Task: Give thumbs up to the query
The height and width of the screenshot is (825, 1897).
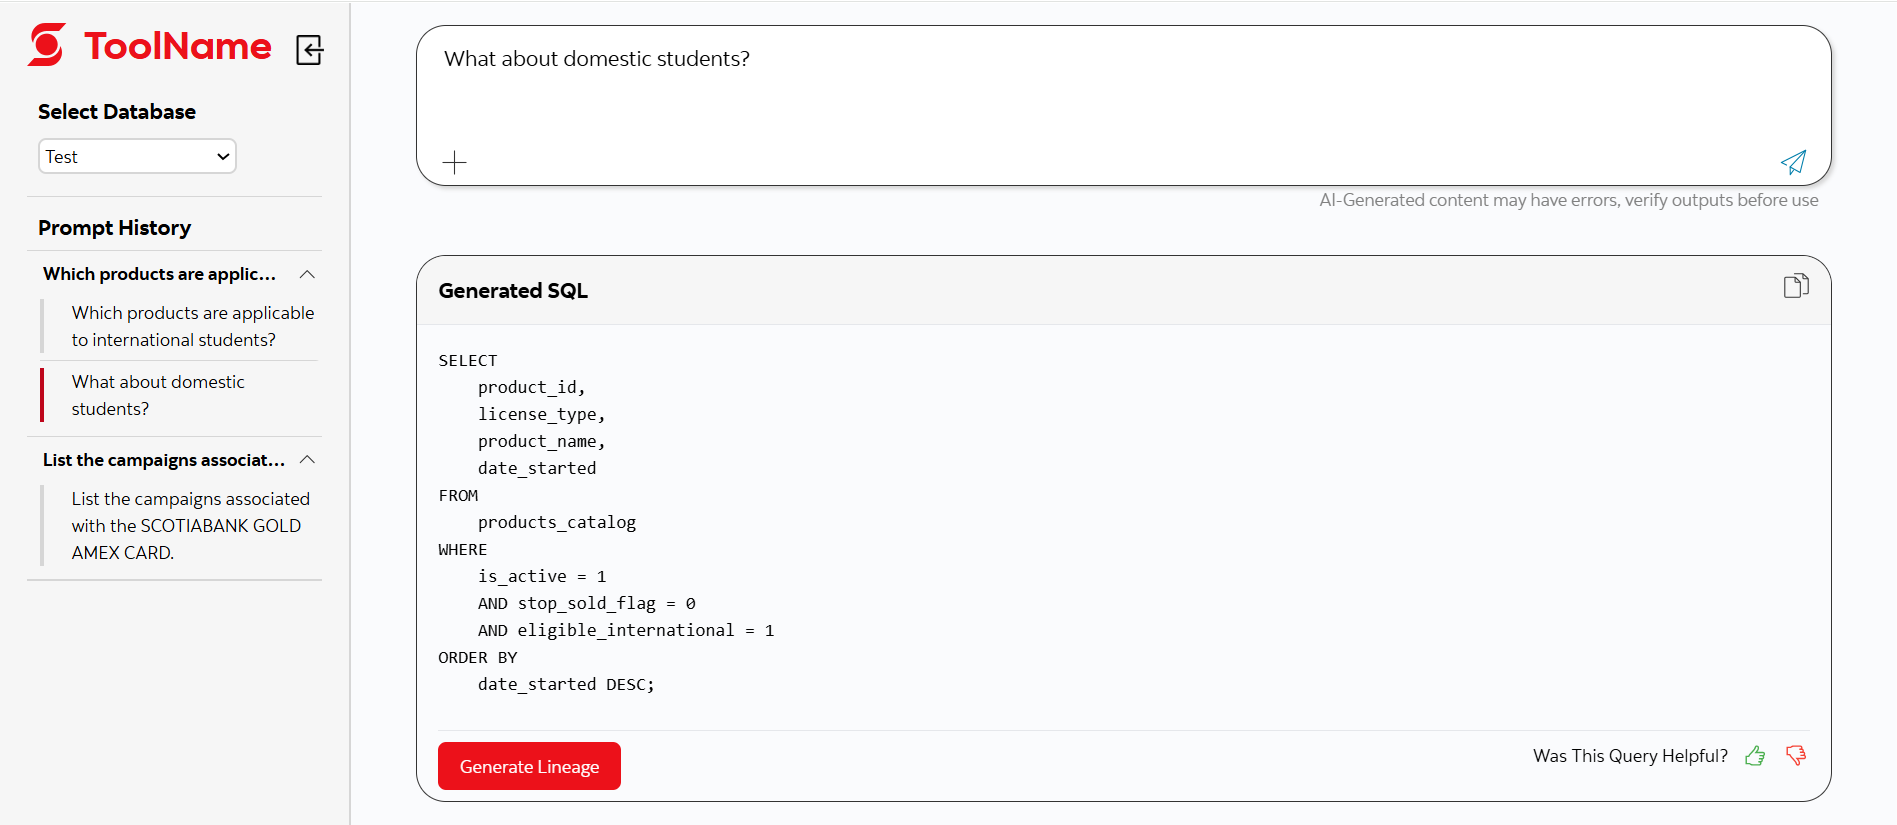Action: 1755,756
